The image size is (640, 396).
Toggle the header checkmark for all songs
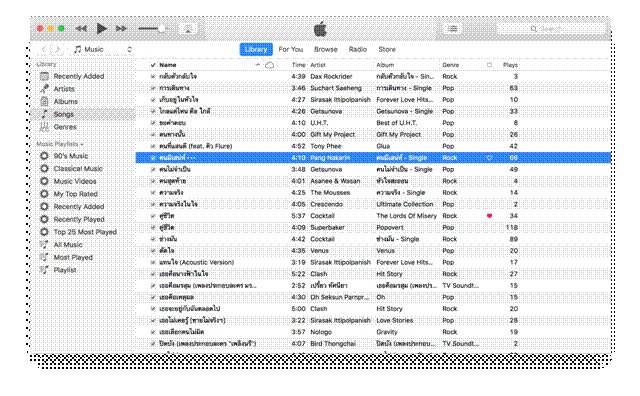153,65
